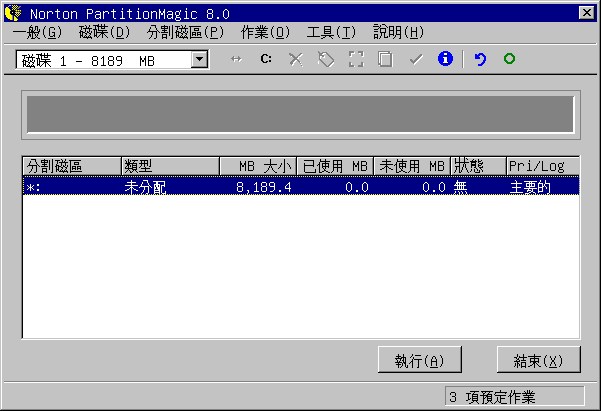Click the PartitionMagic title bar app icon
This screenshot has height=411, width=601.
tap(14, 13)
